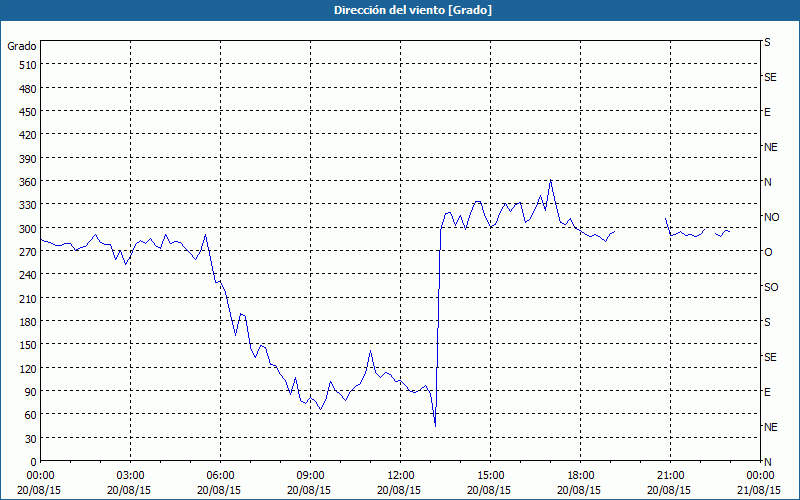
Task: Select the 240 y-axis label
Action: pyautogui.click(x=28, y=276)
